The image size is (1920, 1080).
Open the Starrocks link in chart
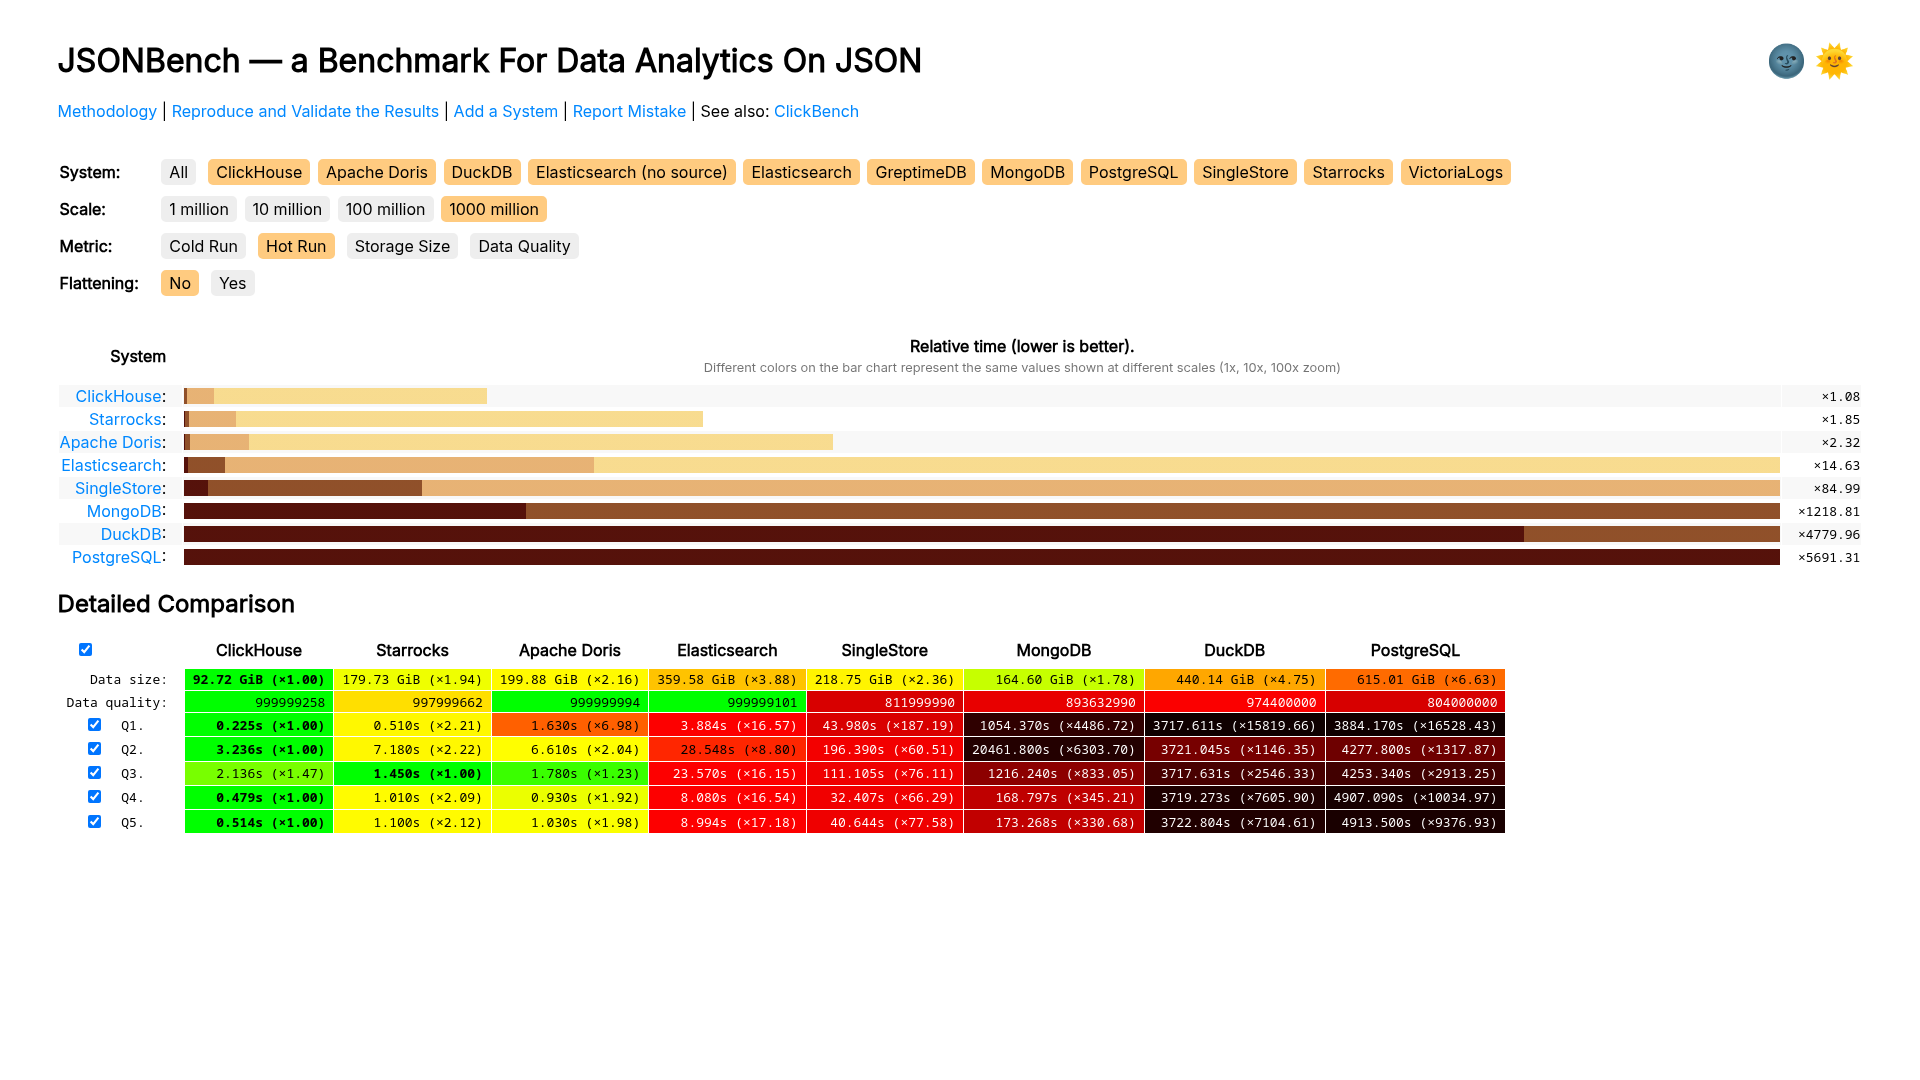(x=125, y=419)
